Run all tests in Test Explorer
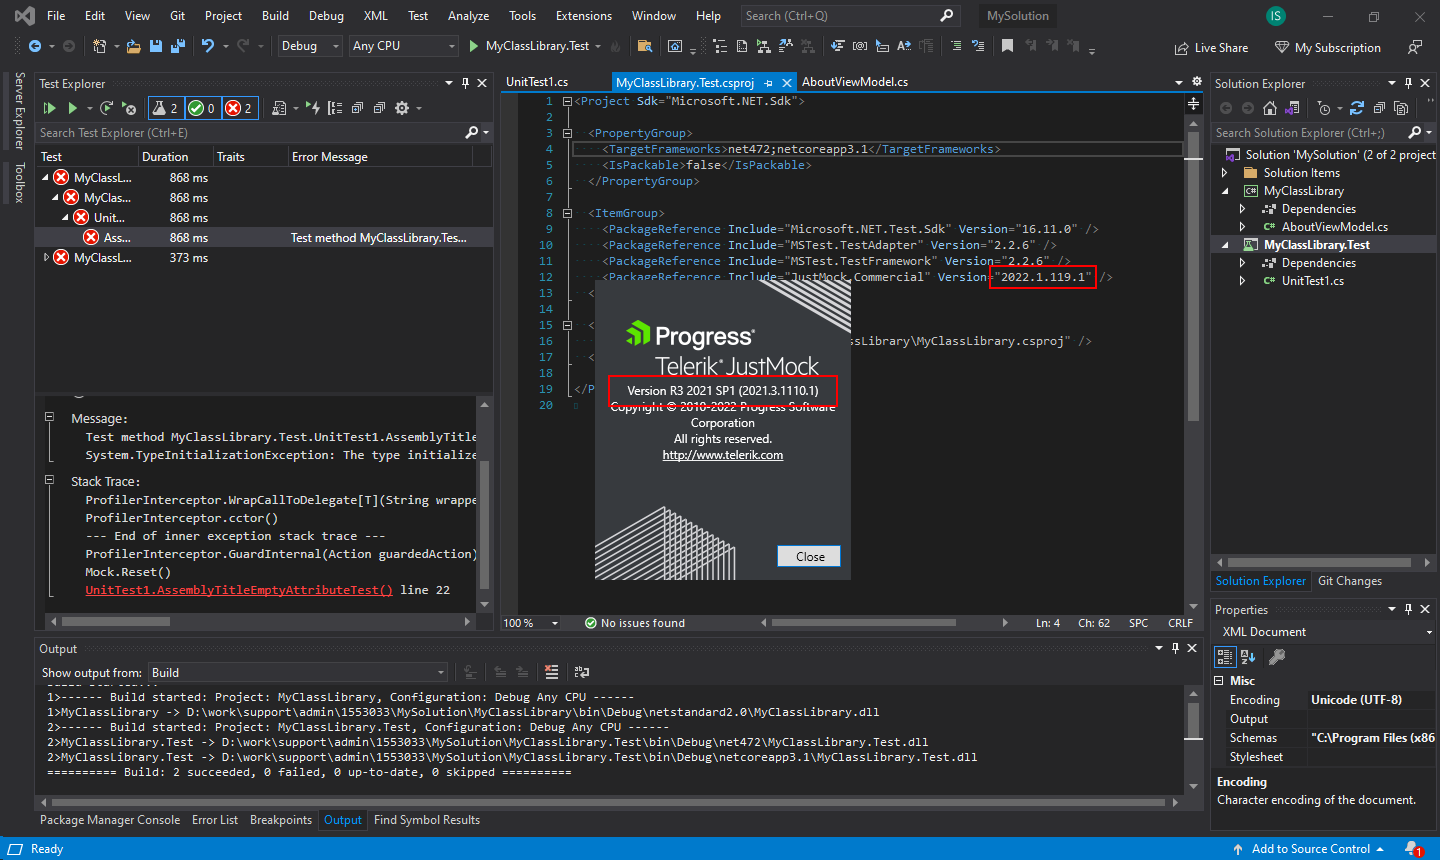 49,108
